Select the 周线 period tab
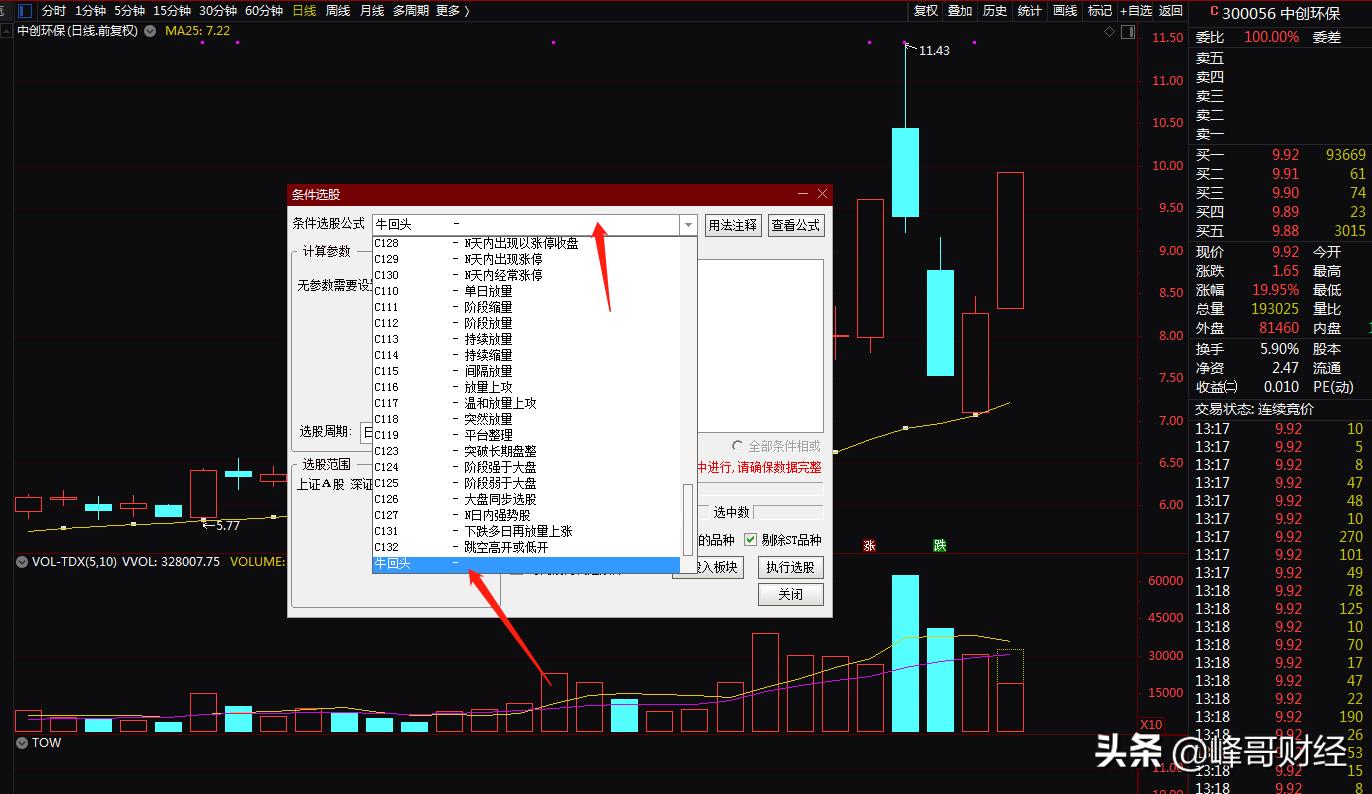The width and height of the screenshot is (1372, 794). (338, 11)
